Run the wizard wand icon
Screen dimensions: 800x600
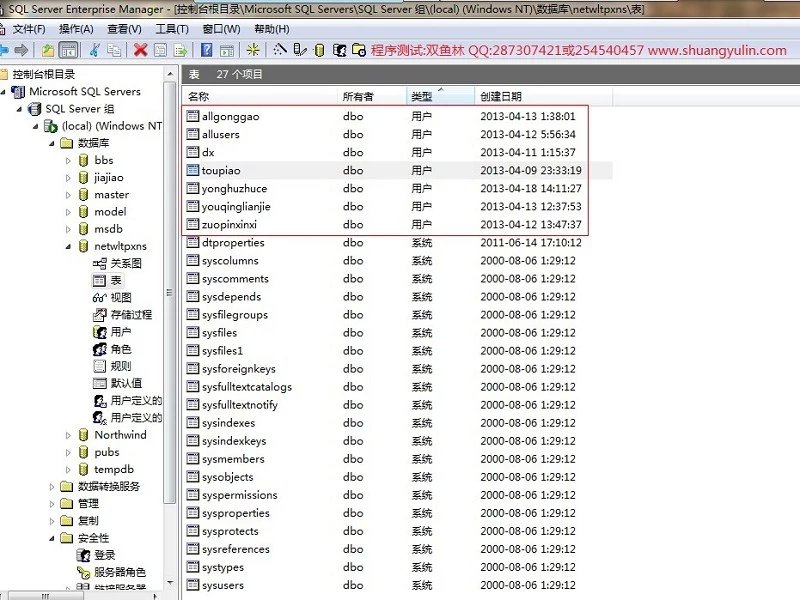[x=280, y=50]
